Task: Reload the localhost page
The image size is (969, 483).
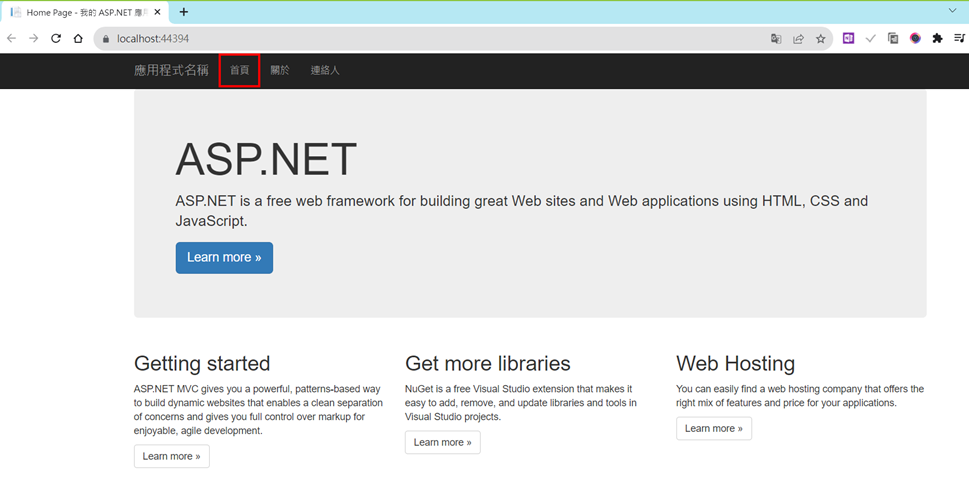Action: point(56,38)
